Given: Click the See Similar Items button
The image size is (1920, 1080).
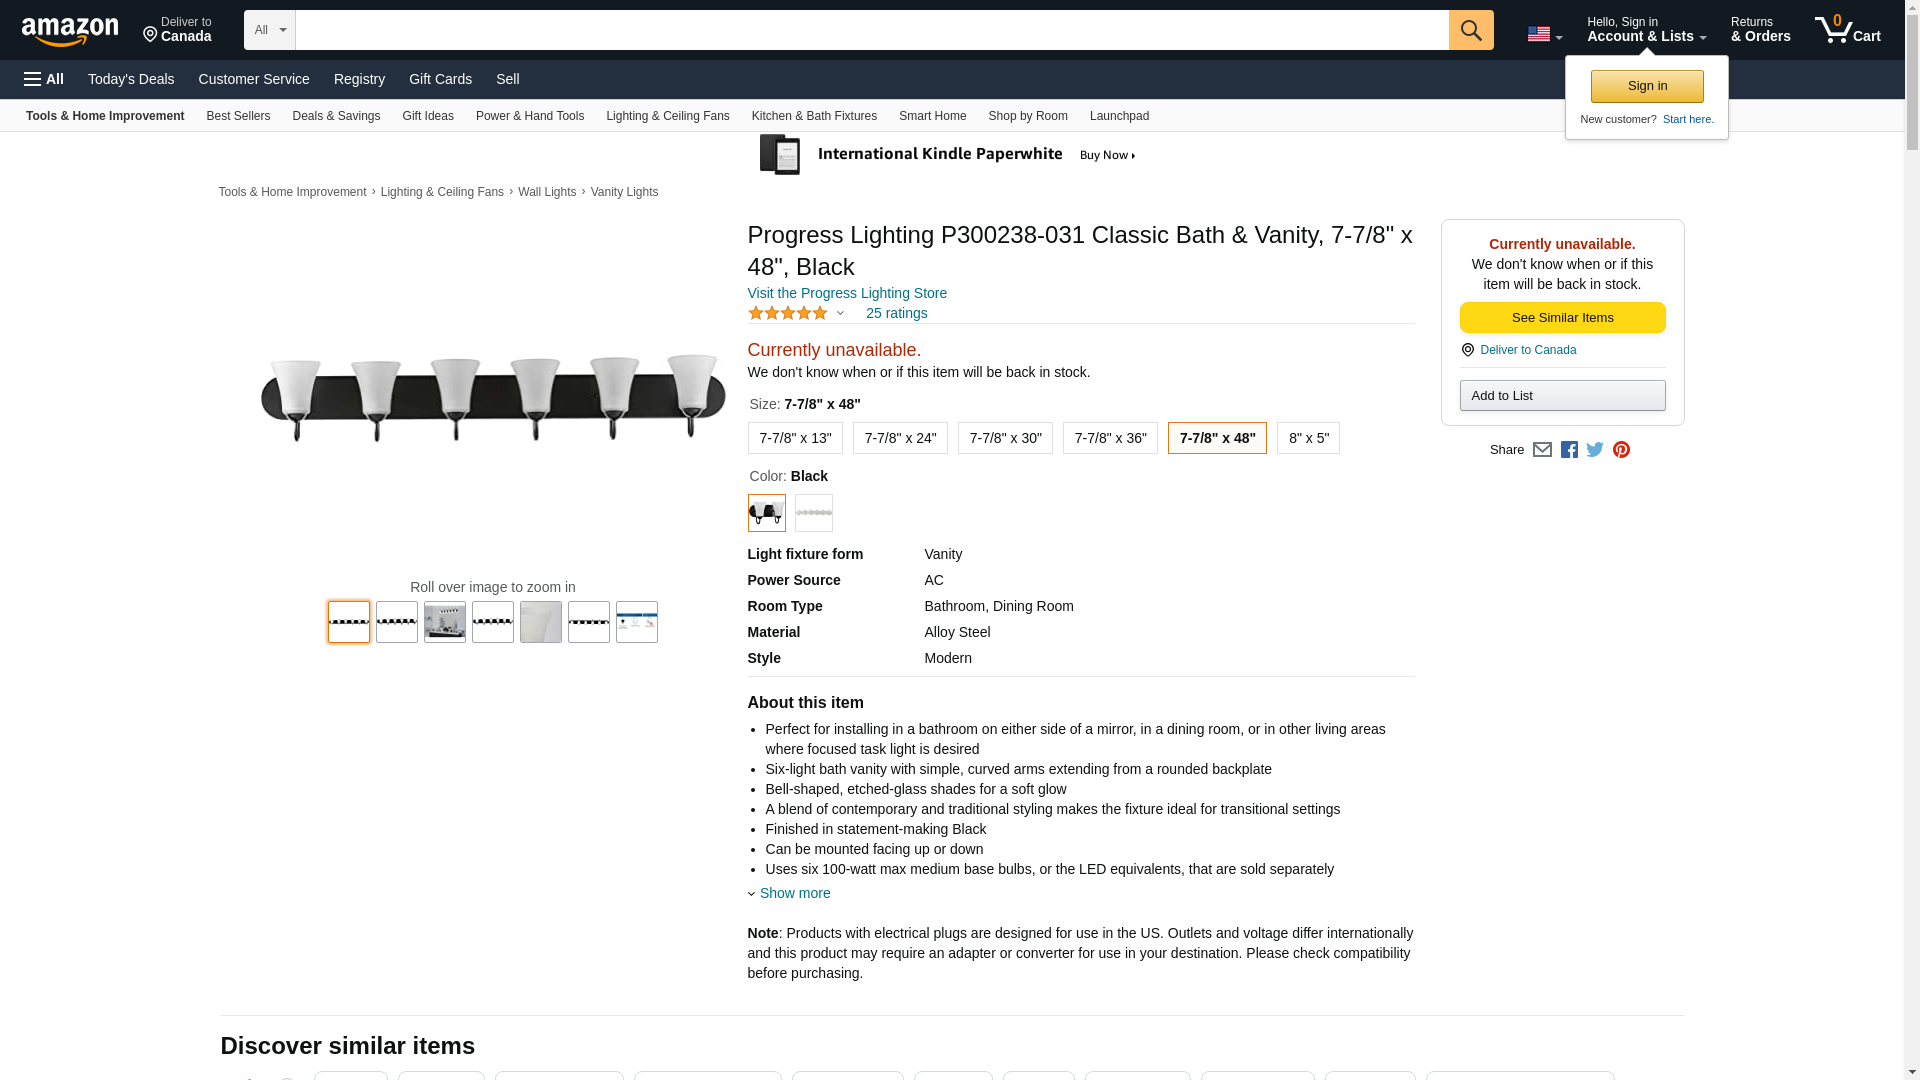Looking at the screenshot, I should click(1562, 318).
